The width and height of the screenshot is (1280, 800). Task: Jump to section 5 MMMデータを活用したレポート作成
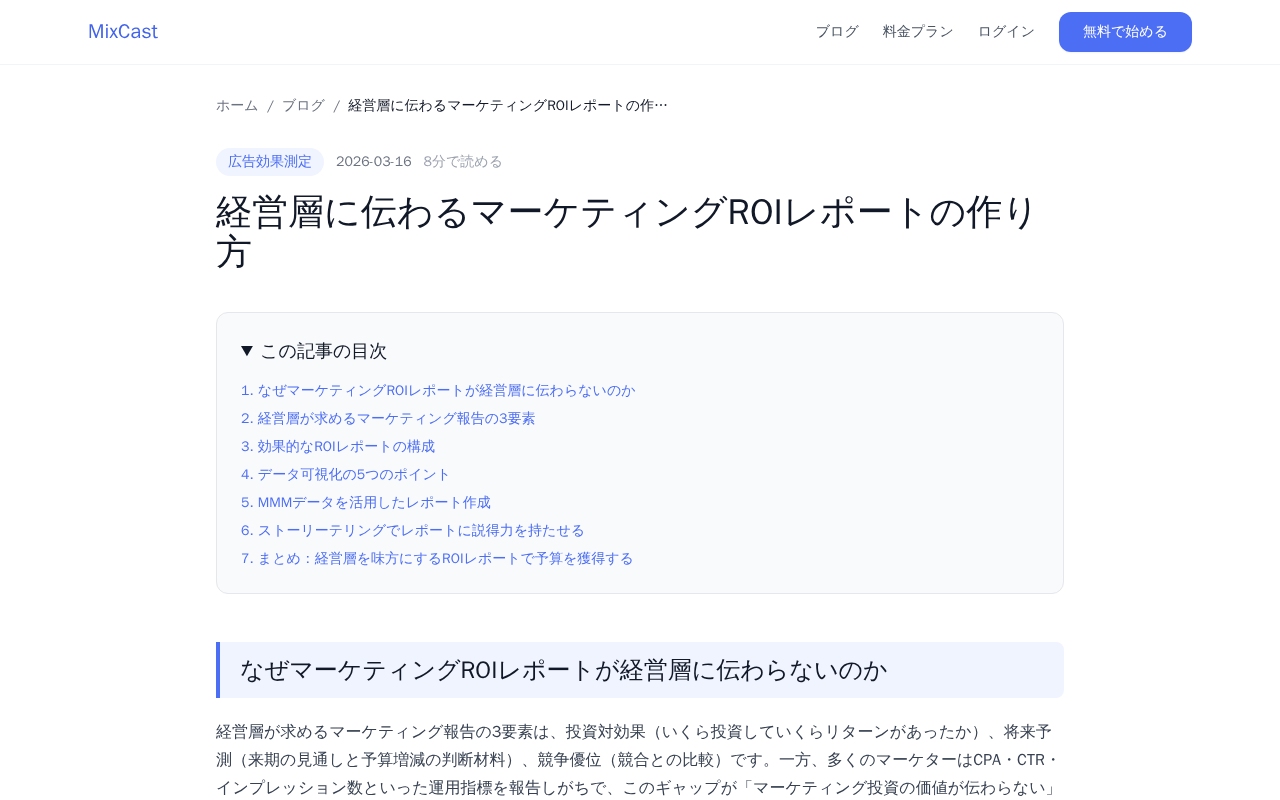click(x=366, y=502)
